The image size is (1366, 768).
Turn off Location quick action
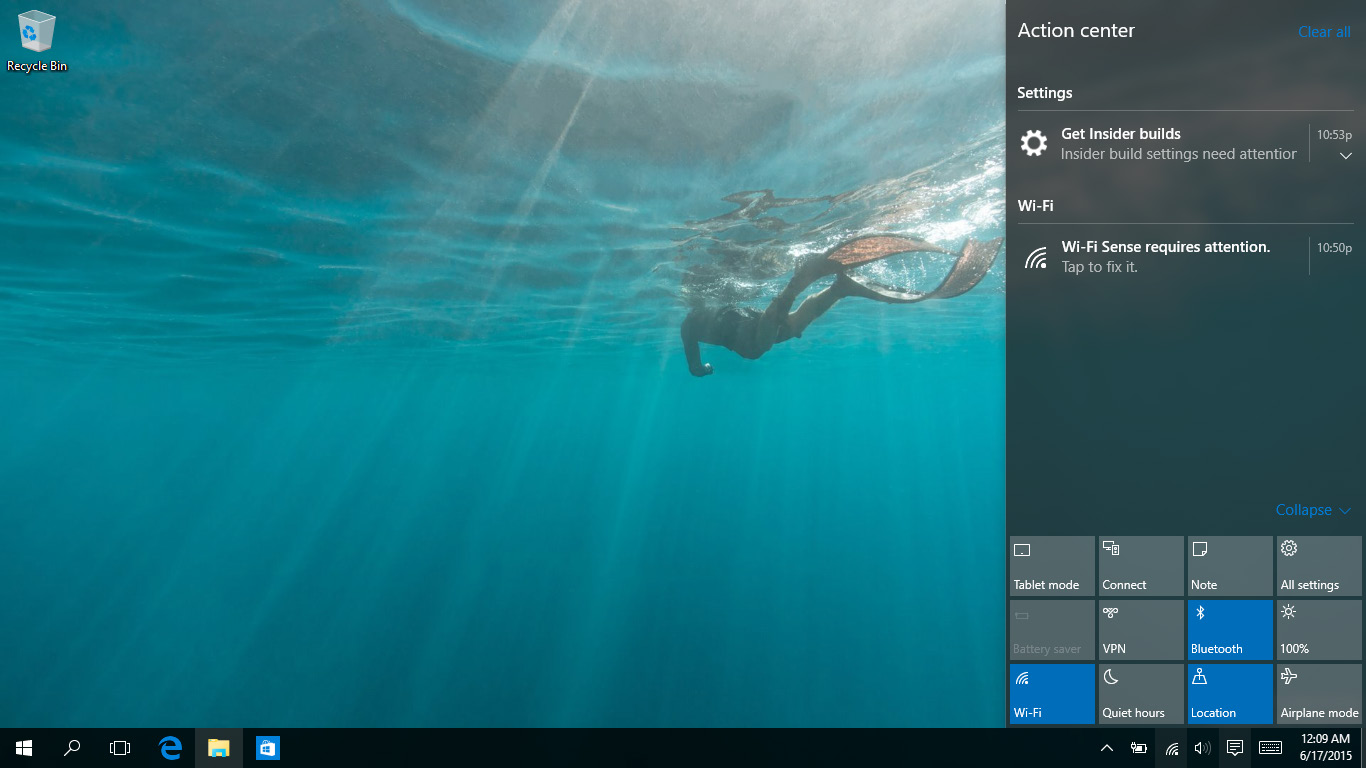pos(1230,694)
